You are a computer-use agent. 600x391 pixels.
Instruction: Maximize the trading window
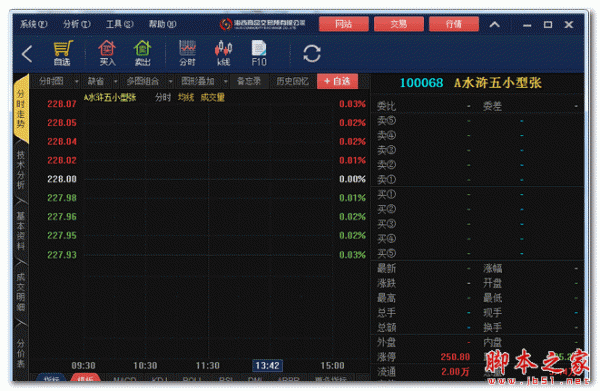(548, 24)
